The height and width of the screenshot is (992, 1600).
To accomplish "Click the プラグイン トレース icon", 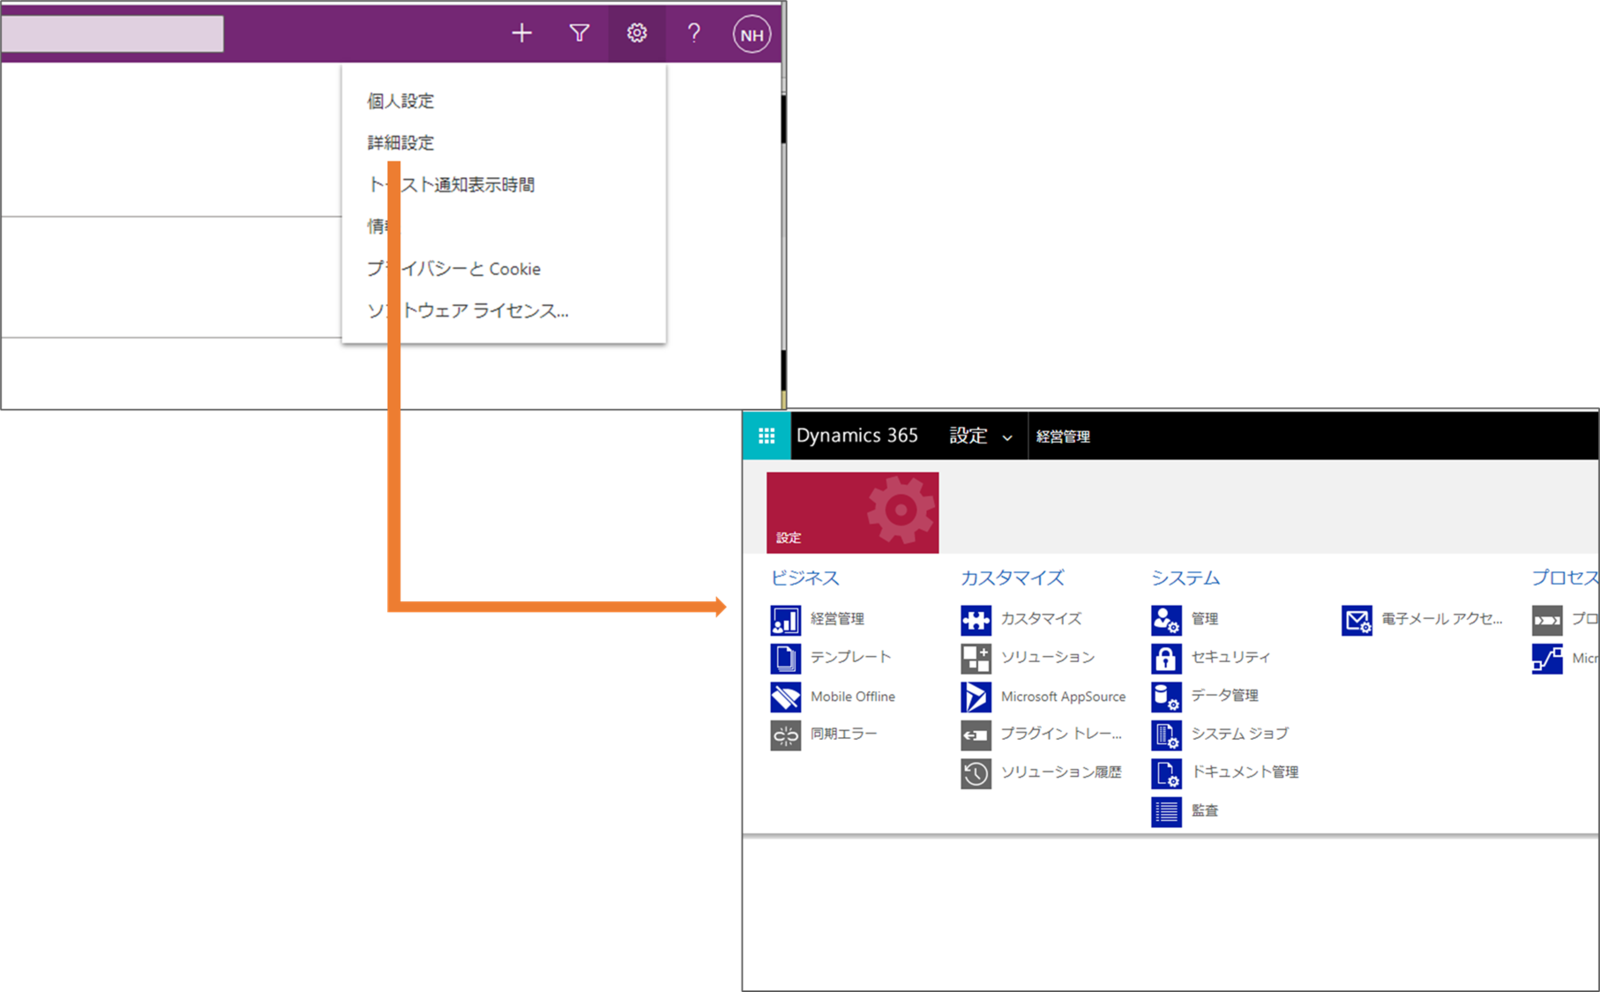I will (x=976, y=735).
